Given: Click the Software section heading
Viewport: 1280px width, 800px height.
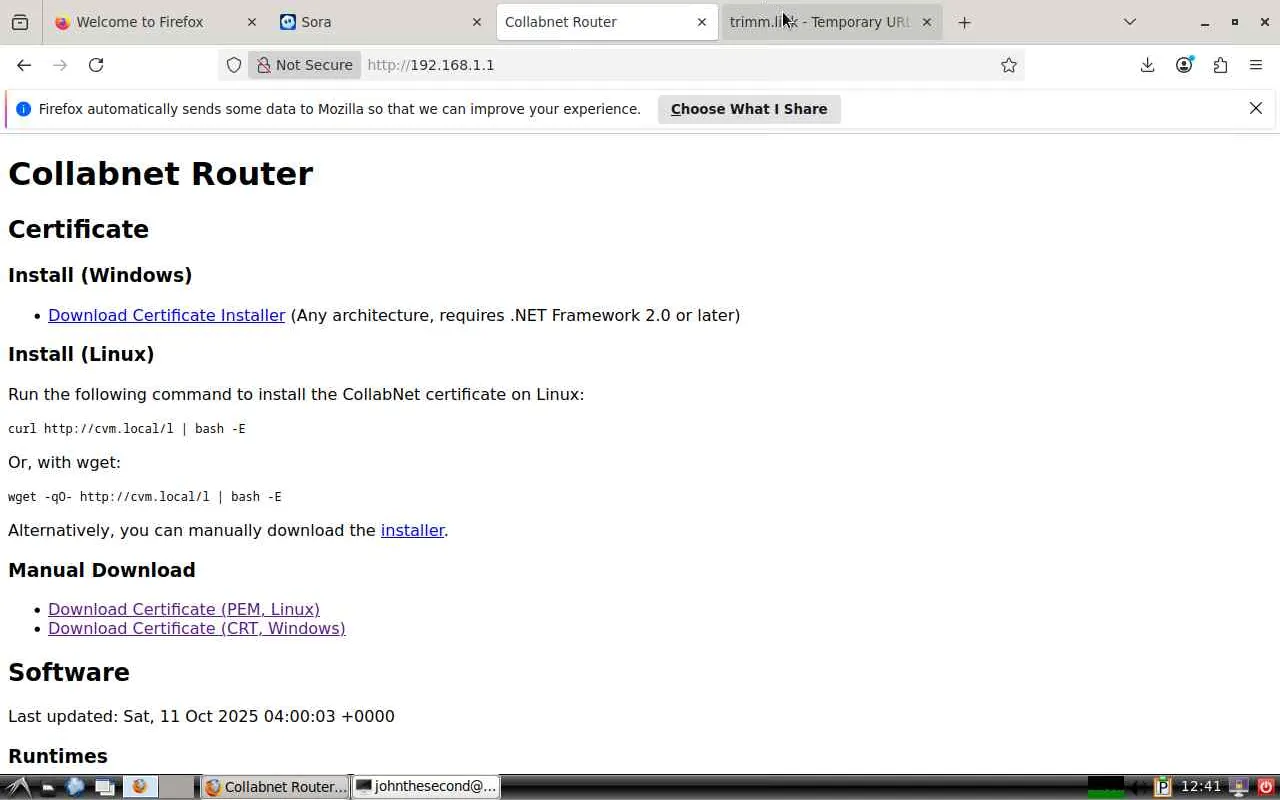Looking at the screenshot, I should (x=69, y=672).
